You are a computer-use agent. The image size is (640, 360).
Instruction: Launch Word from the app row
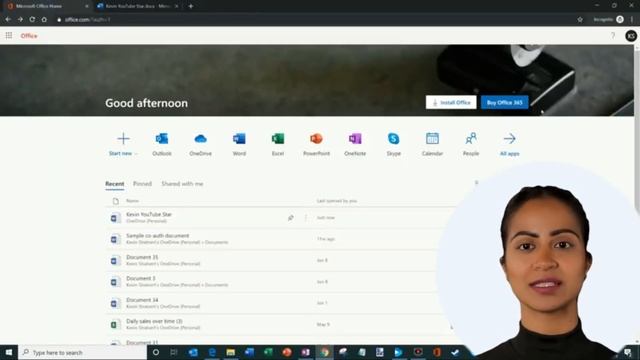tap(239, 144)
